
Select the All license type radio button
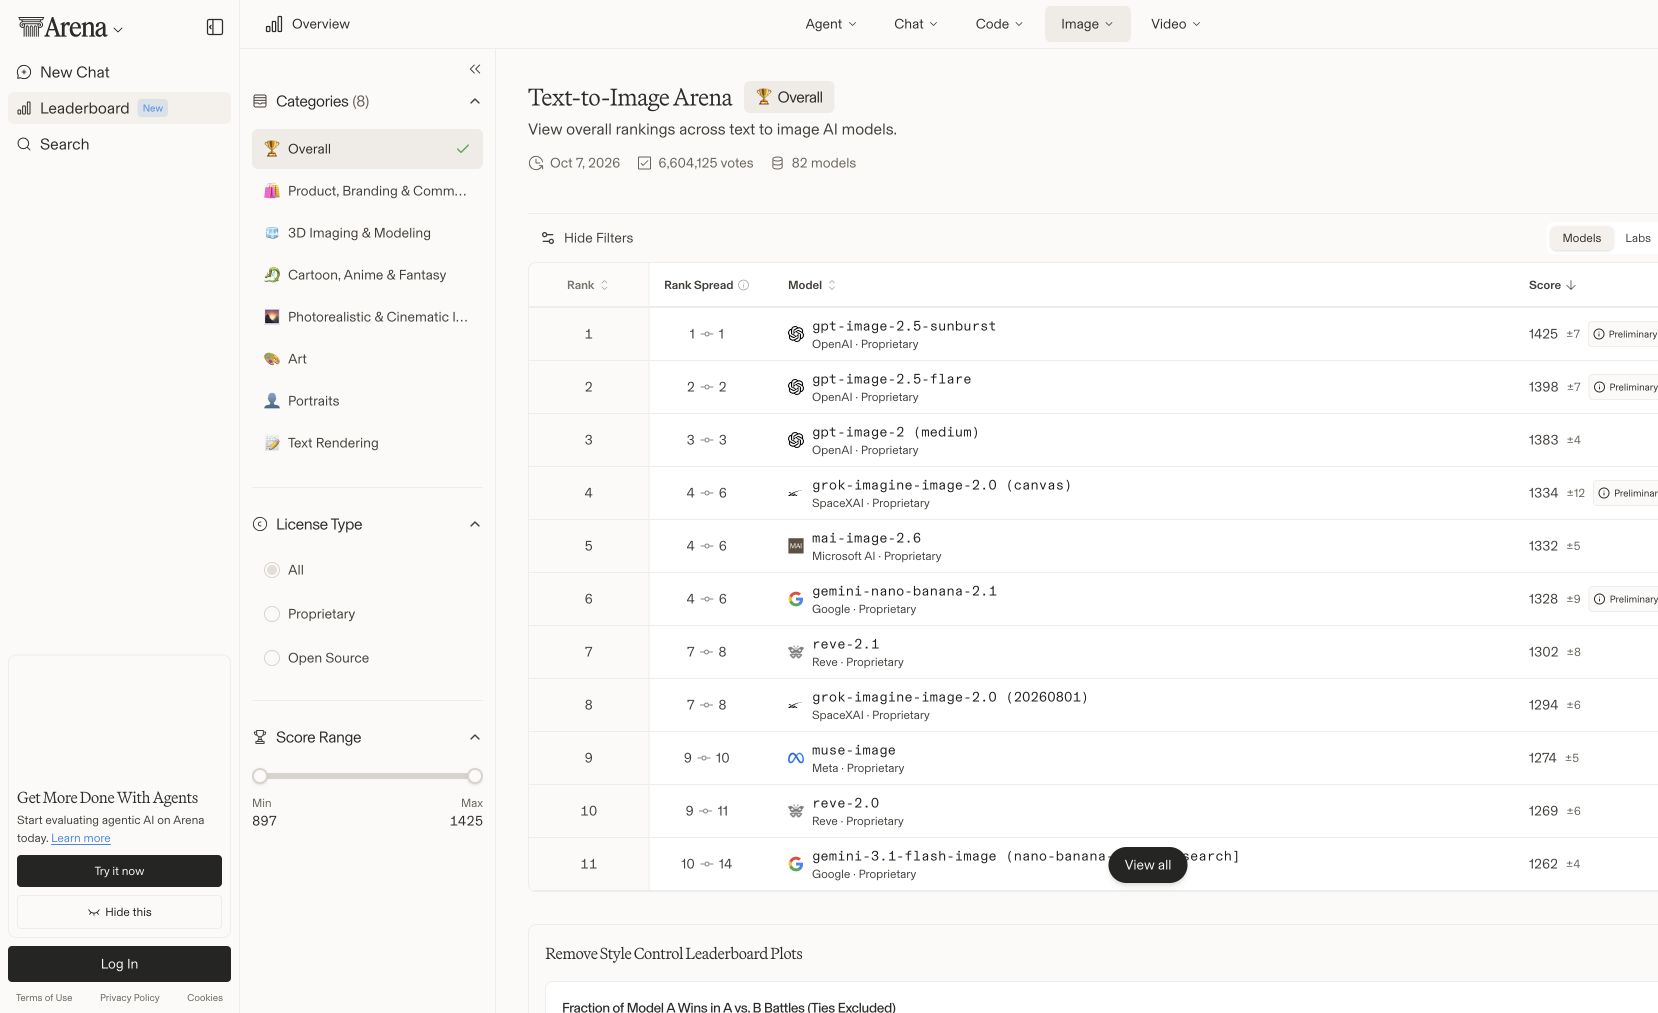[272, 570]
